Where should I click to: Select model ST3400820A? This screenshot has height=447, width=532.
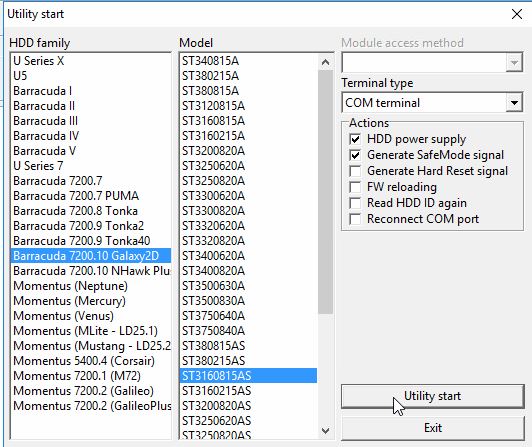[249, 271]
